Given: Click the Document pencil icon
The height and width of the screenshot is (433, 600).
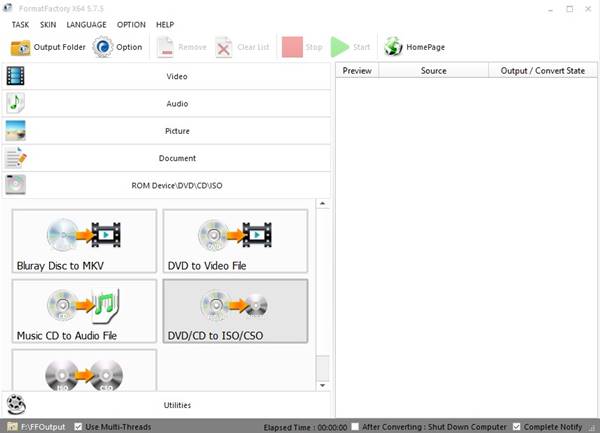Looking at the screenshot, I should click(16, 158).
